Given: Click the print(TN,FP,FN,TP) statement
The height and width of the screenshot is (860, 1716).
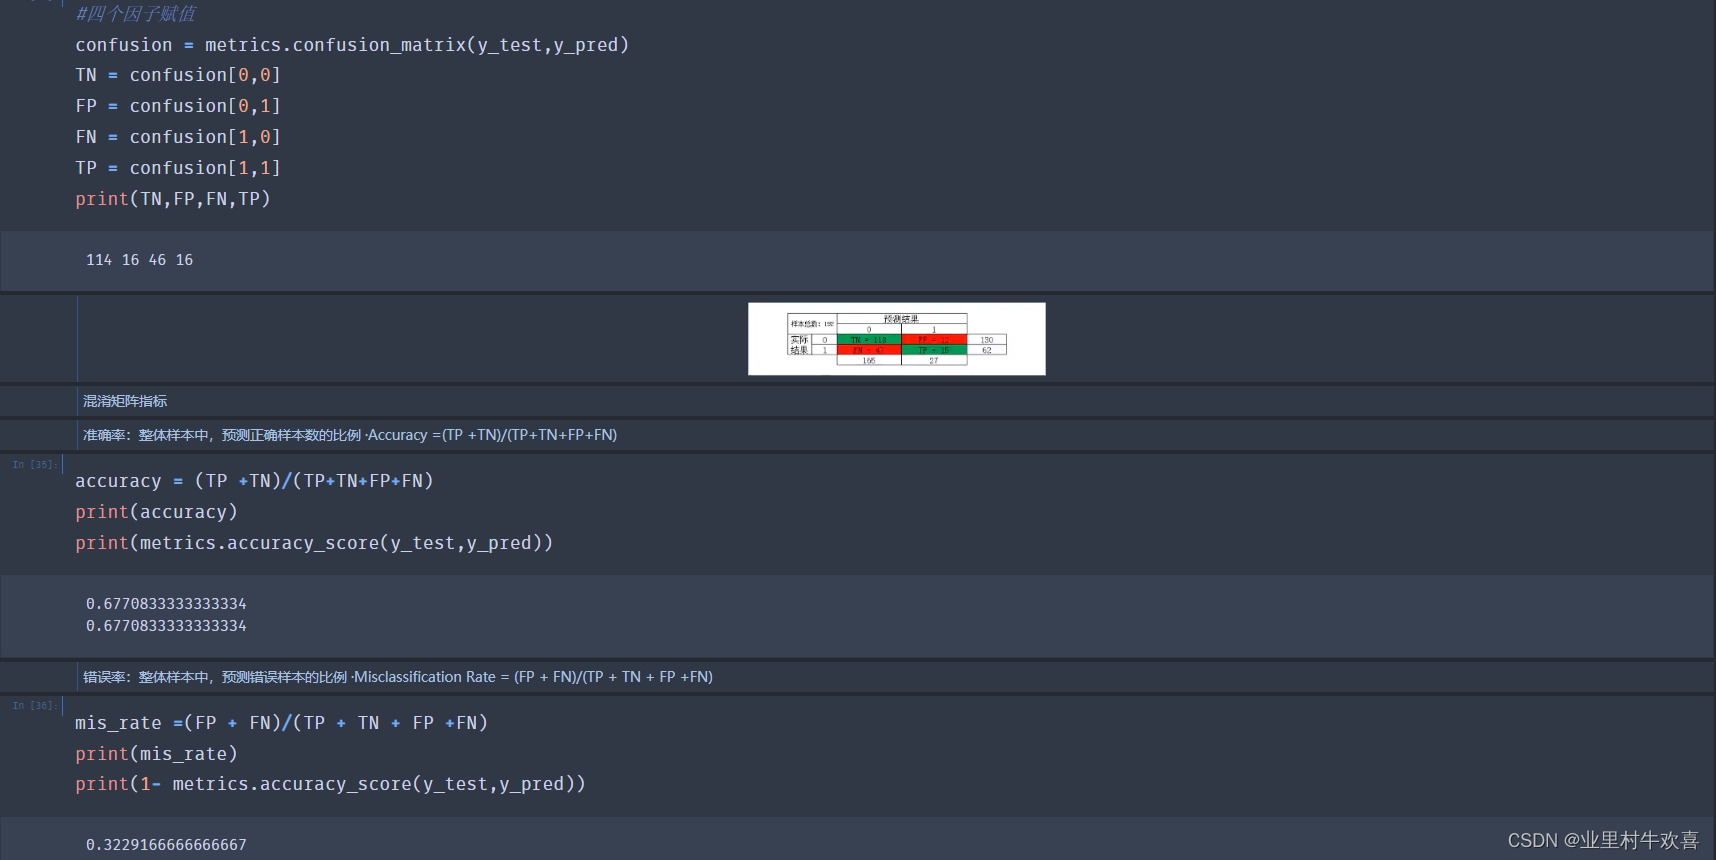Looking at the screenshot, I should pyautogui.click(x=173, y=199).
